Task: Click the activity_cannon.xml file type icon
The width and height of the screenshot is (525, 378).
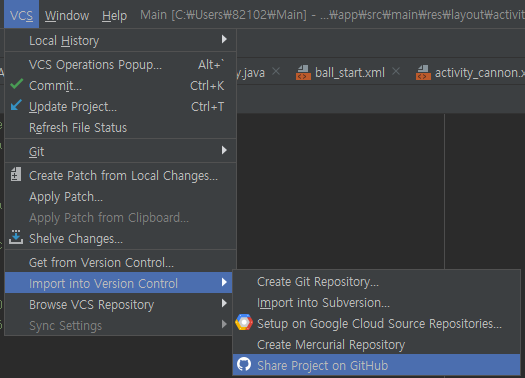Action: (x=423, y=73)
